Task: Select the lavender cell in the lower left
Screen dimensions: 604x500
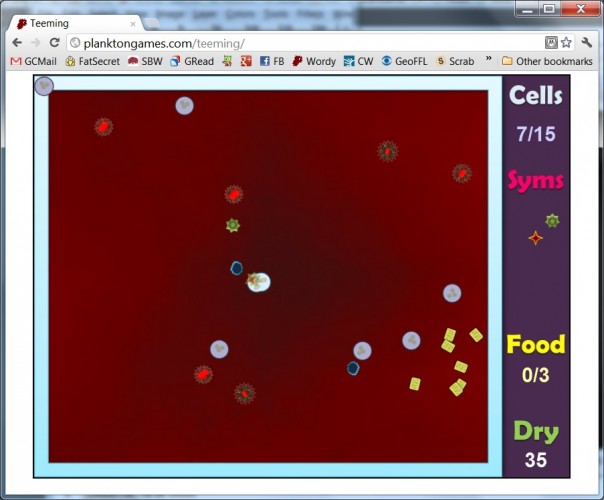Action: click(219, 349)
